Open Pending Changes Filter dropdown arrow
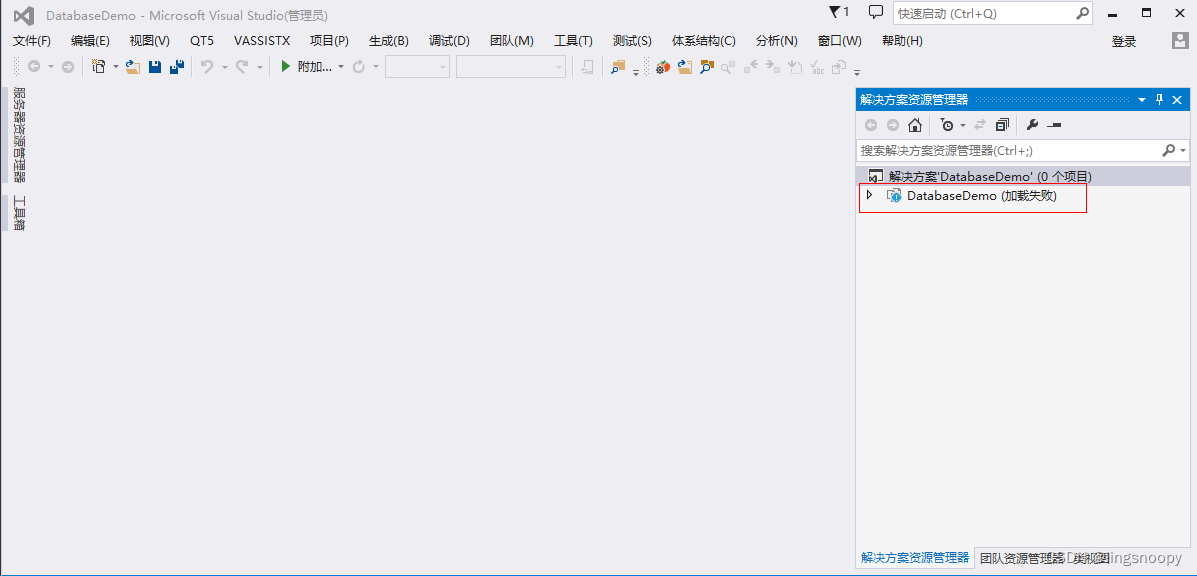The width and height of the screenshot is (1197, 576). tap(963, 125)
